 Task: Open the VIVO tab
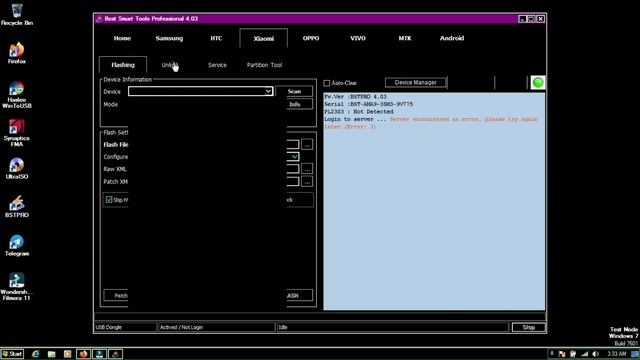[358, 38]
